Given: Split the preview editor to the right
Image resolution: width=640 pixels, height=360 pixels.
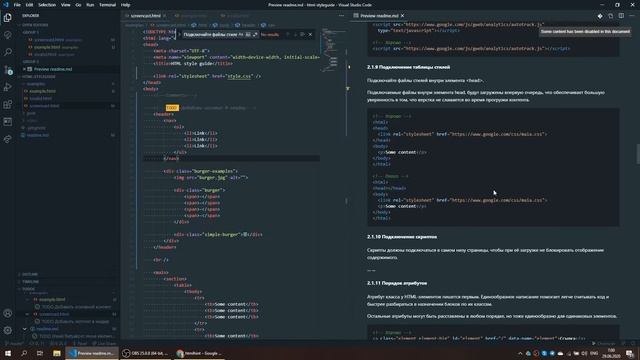Looking at the screenshot, I should [621, 16].
